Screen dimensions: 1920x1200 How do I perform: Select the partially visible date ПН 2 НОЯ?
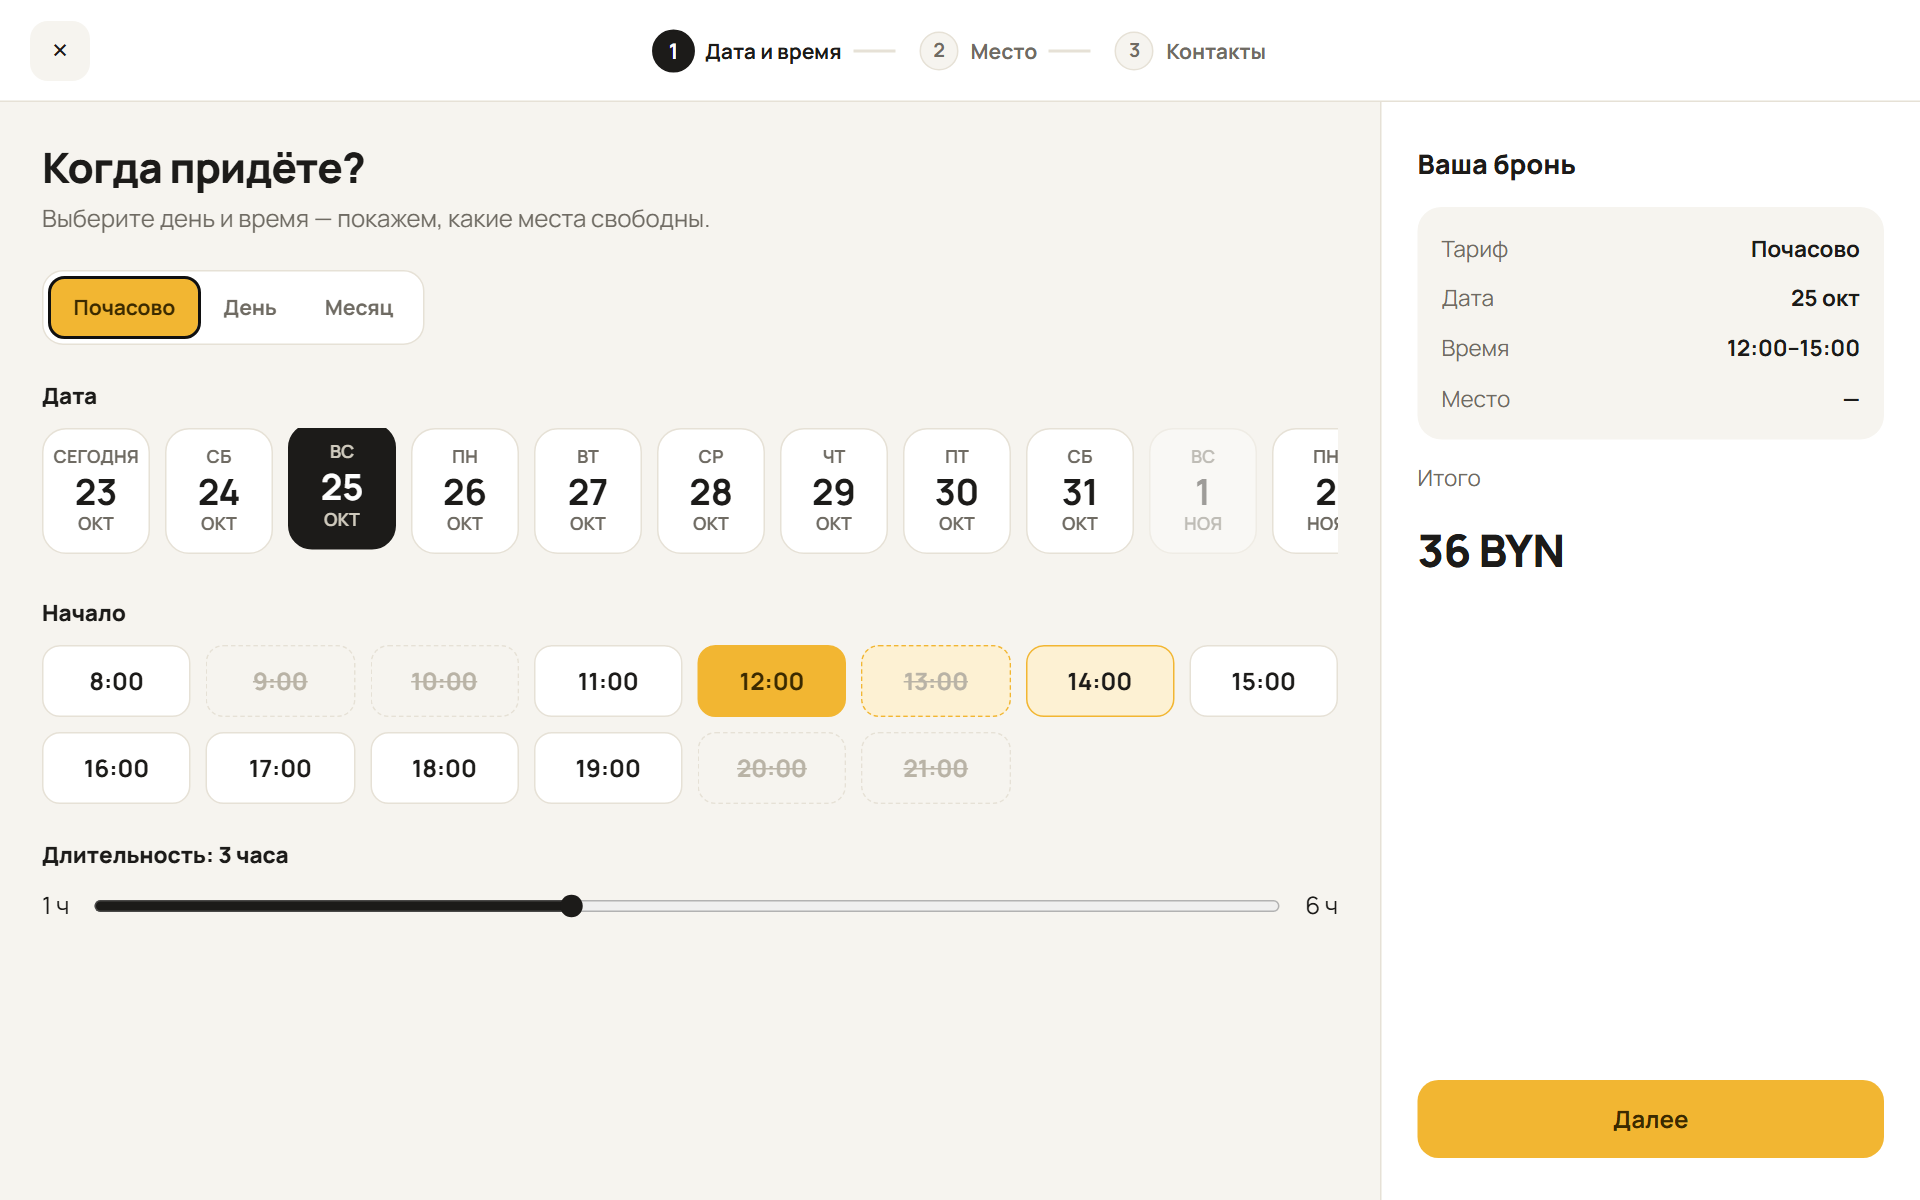coord(1307,491)
